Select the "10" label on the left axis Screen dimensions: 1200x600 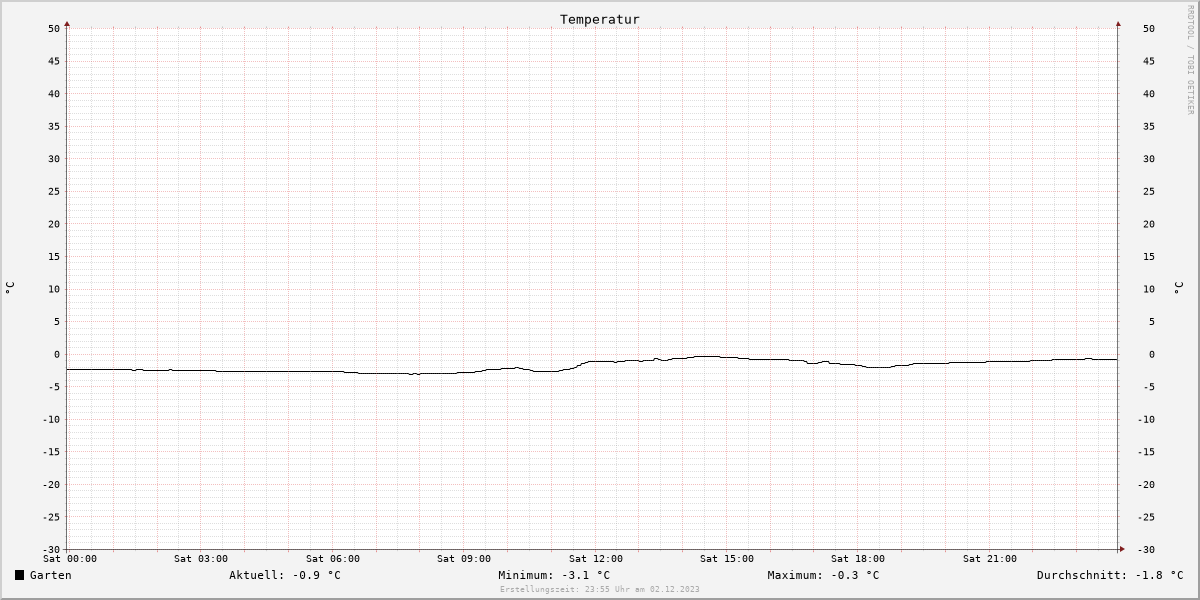(x=54, y=289)
